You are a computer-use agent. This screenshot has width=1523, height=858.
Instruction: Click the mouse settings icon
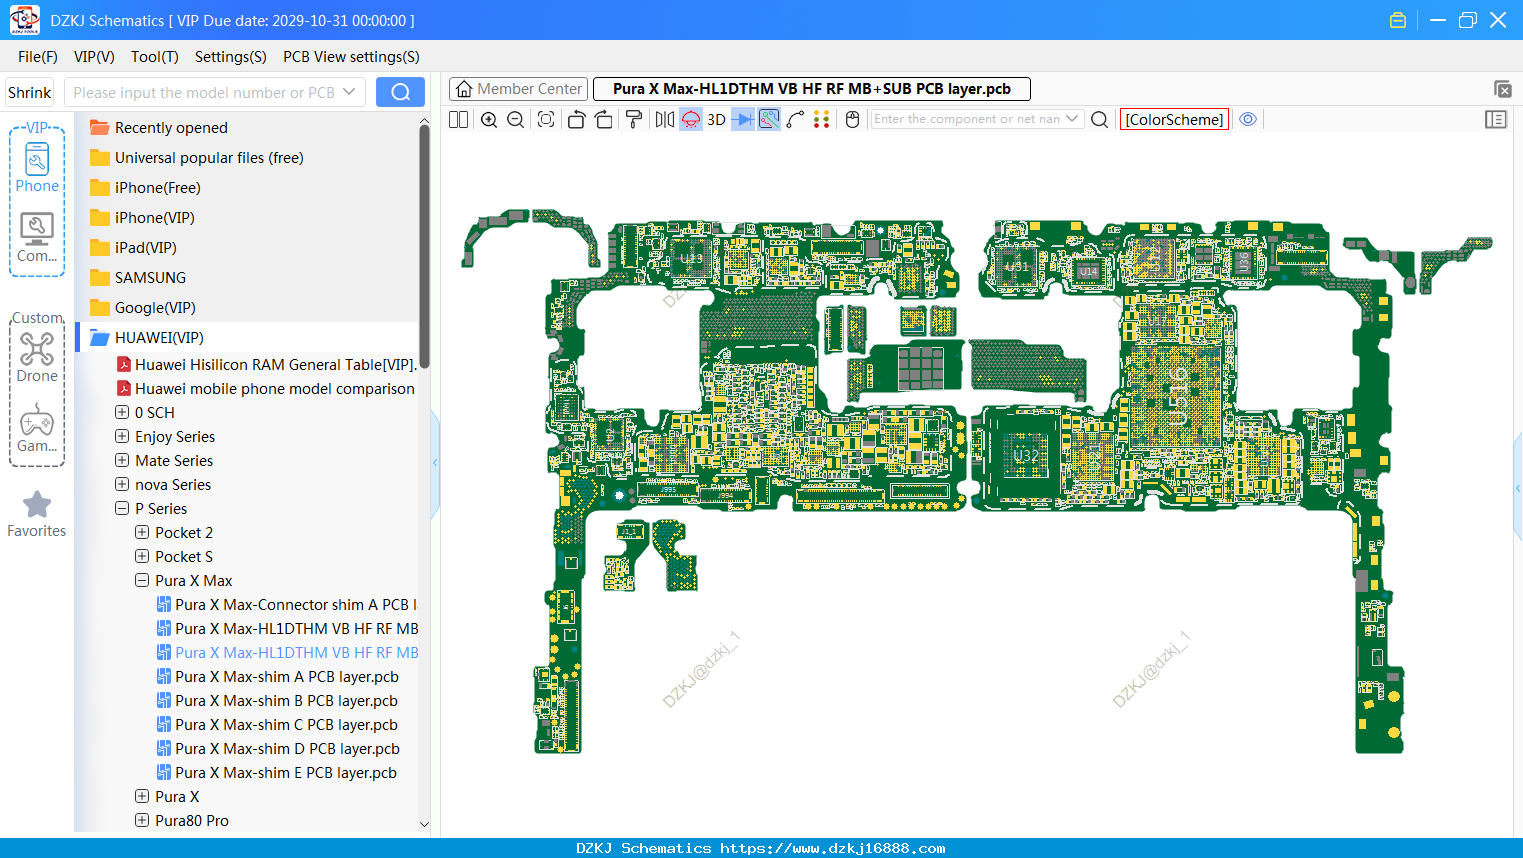point(852,119)
